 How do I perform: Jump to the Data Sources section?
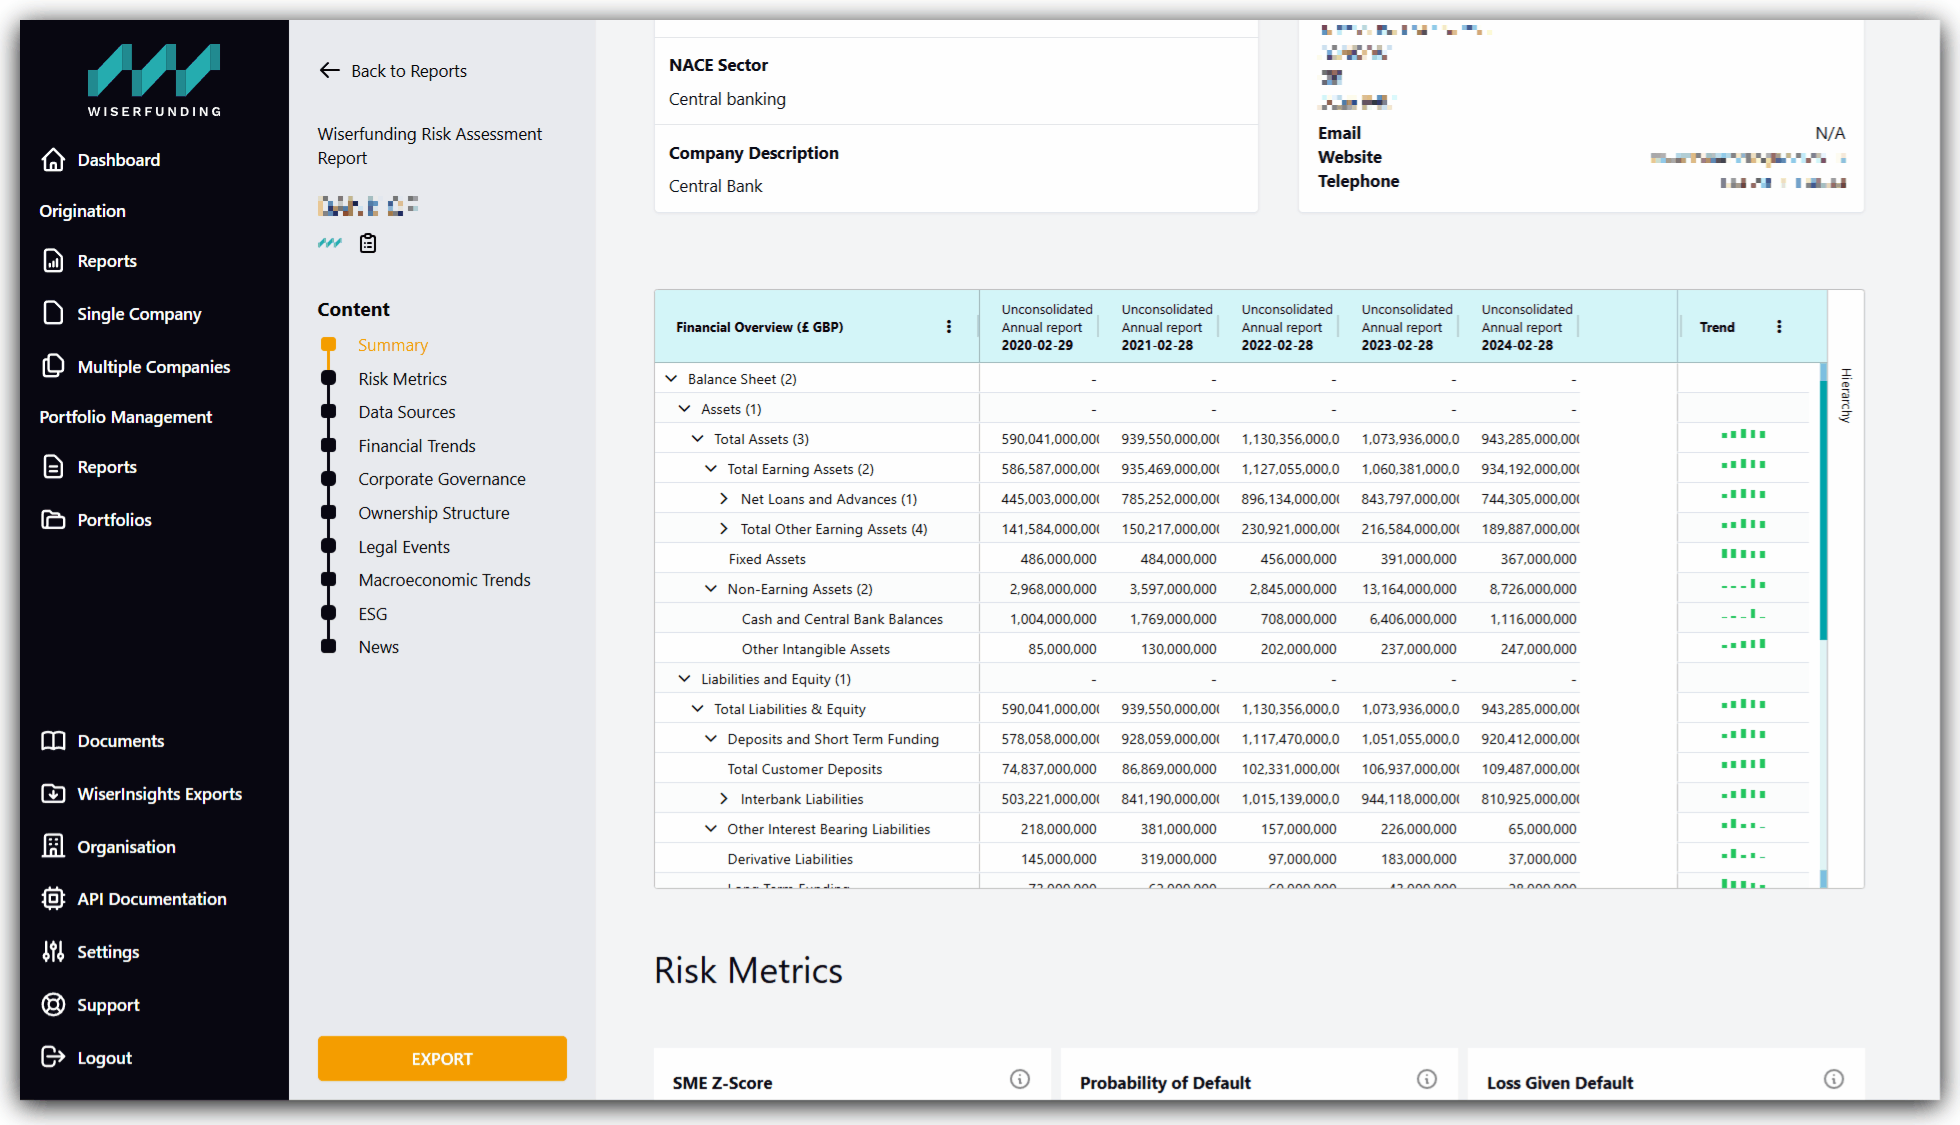407,412
